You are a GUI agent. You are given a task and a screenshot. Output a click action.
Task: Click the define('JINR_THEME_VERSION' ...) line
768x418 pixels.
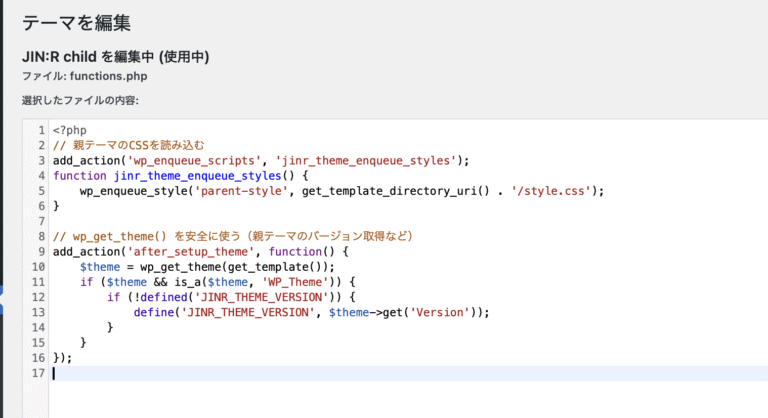coord(312,313)
